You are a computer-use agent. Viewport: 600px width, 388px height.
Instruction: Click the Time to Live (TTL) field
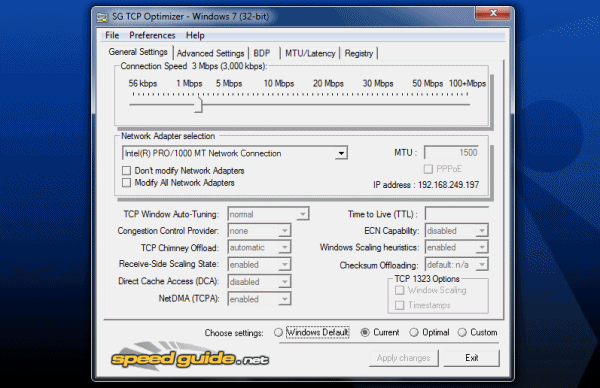pyautogui.click(x=457, y=214)
